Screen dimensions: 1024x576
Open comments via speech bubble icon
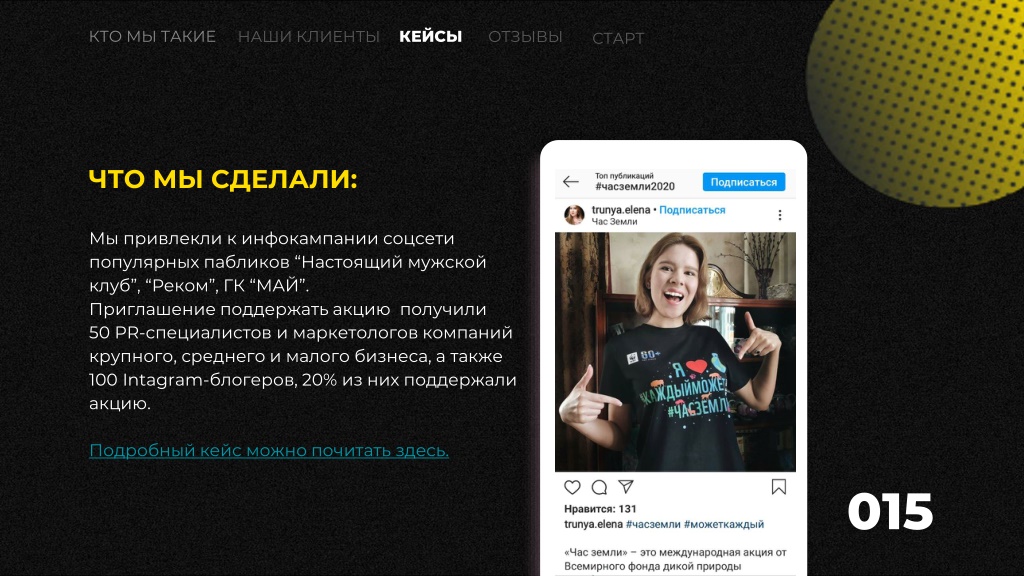pos(599,487)
